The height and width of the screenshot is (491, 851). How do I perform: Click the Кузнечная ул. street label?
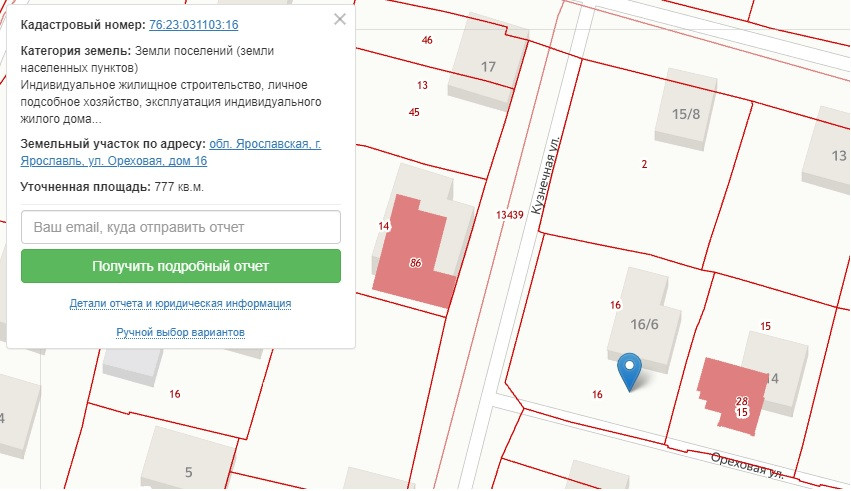tap(544, 175)
